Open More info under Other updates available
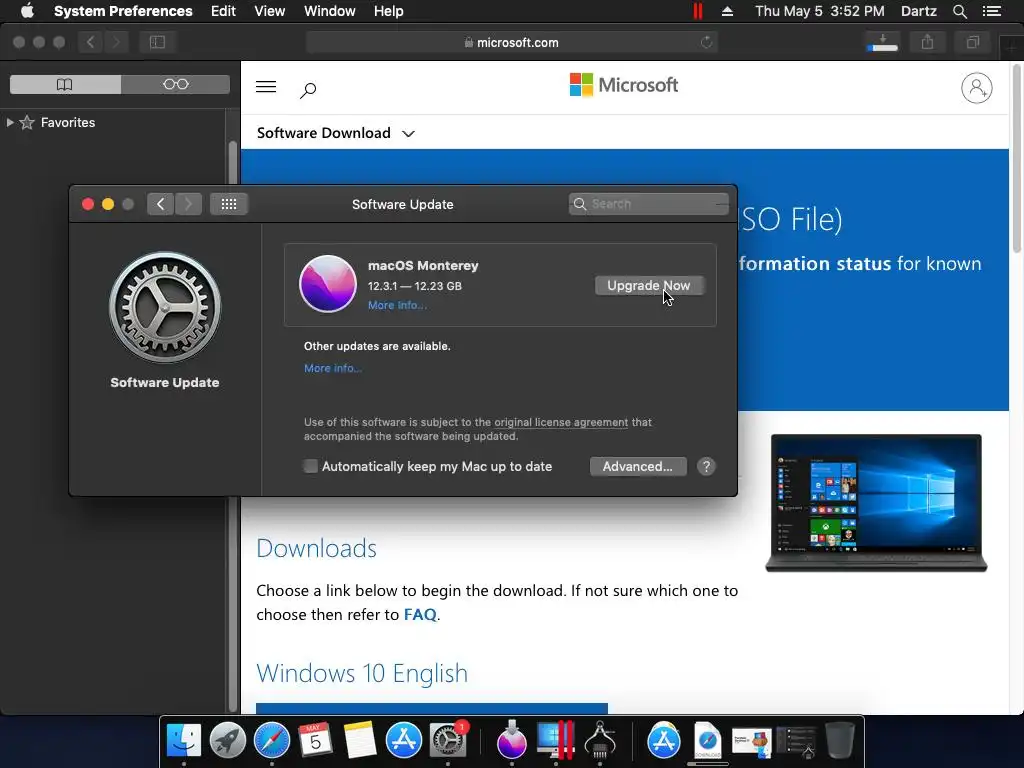This screenshot has height=768, width=1024. click(x=332, y=368)
